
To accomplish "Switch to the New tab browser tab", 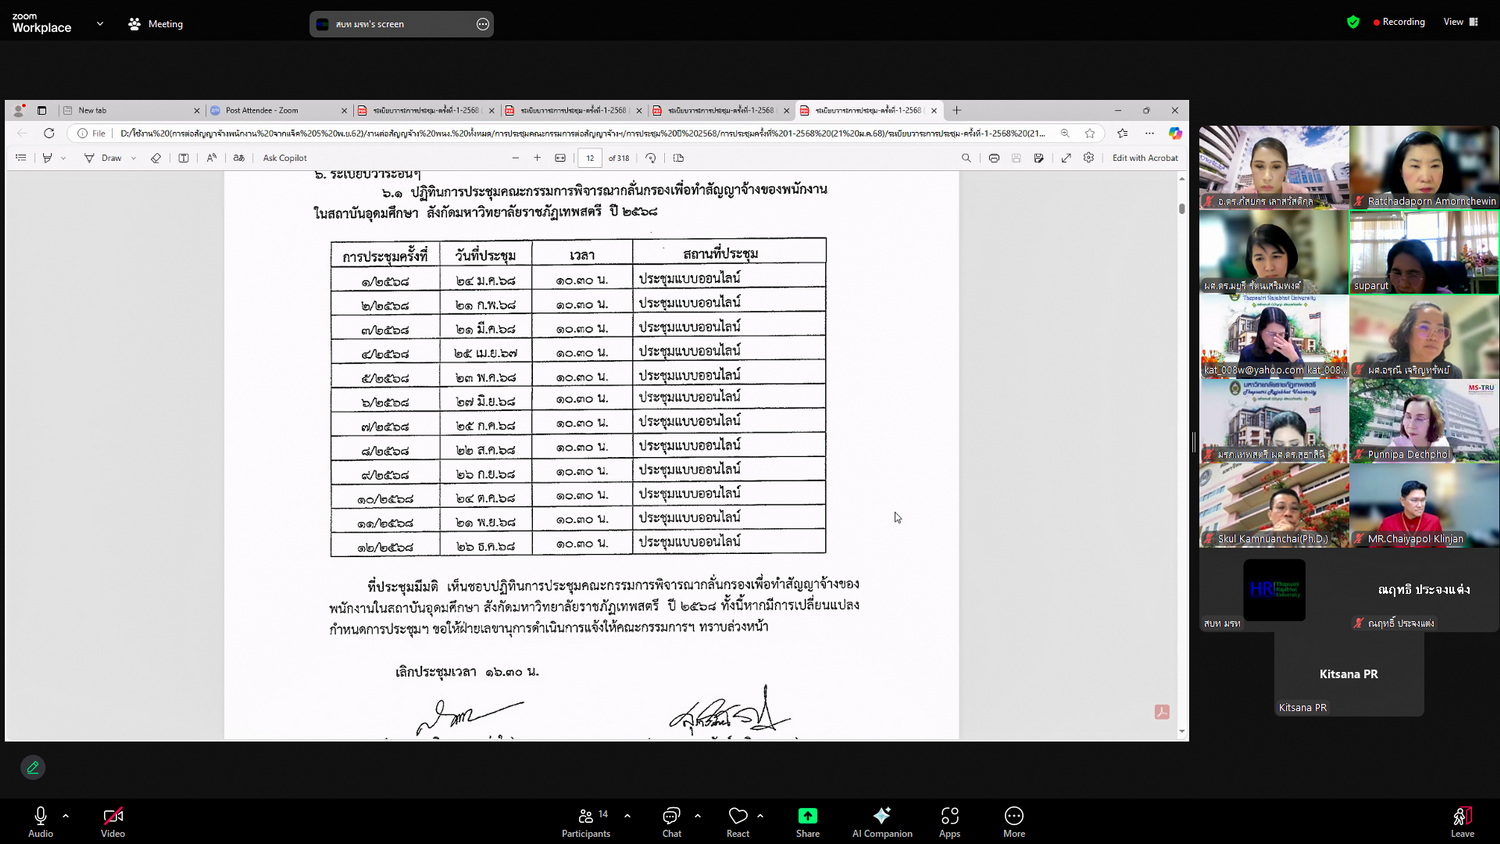I will pyautogui.click(x=130, y=110).
